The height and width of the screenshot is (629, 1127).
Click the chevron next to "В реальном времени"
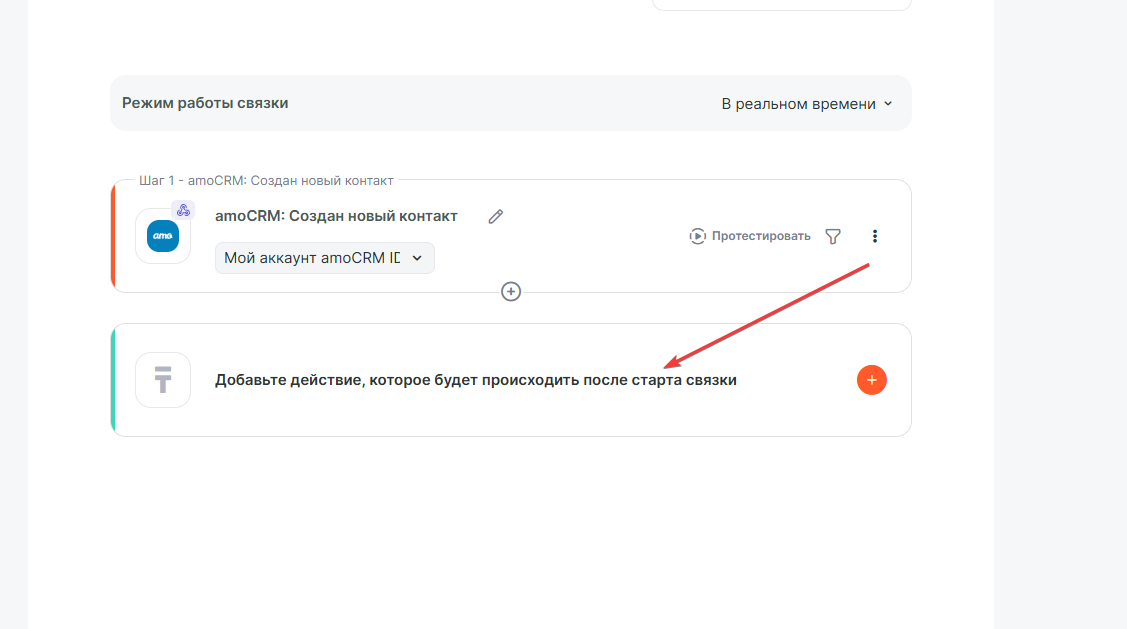(x=888, y=104)
